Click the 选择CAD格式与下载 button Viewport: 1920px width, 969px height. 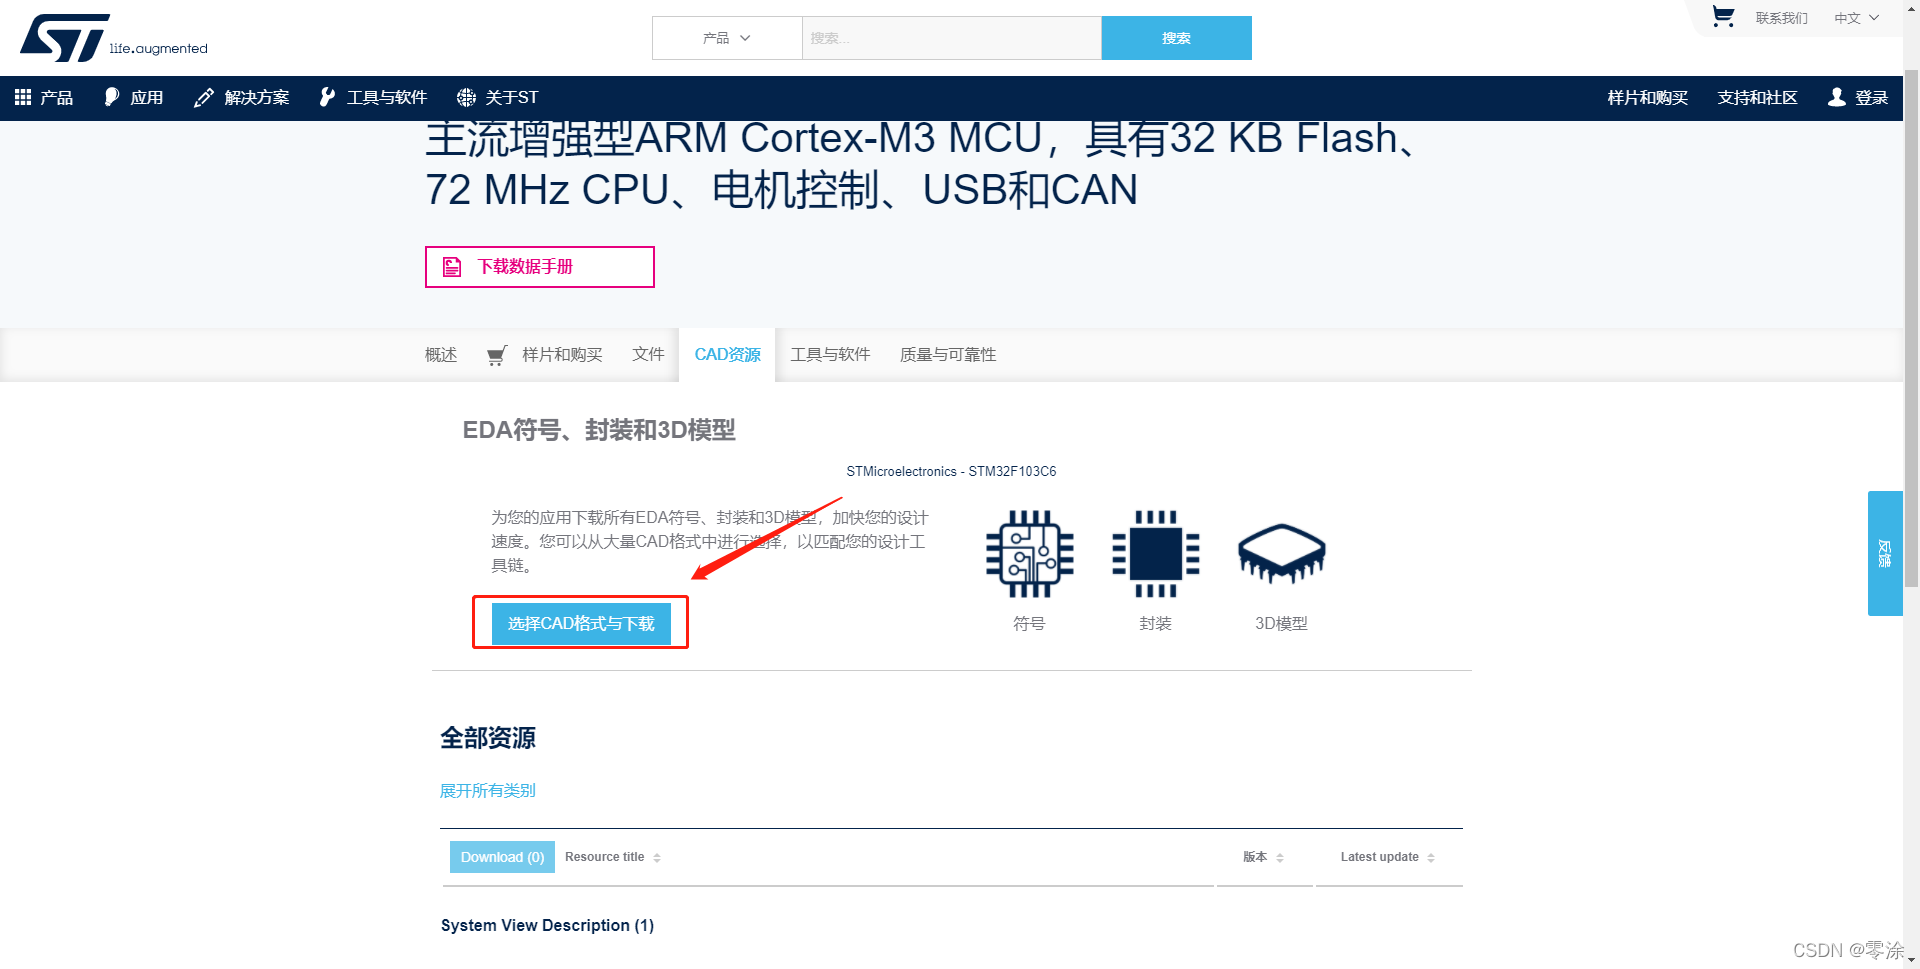click(581, 624)
